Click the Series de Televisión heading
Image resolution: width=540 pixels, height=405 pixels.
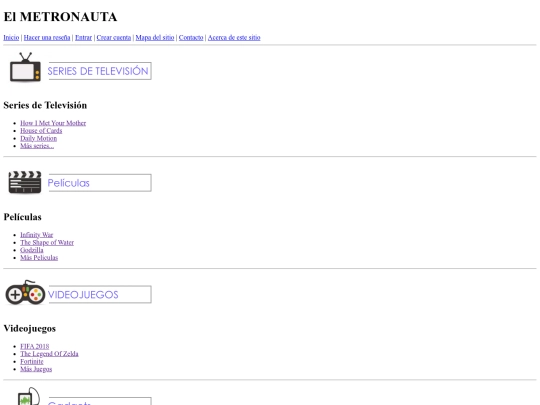(45, 105)
